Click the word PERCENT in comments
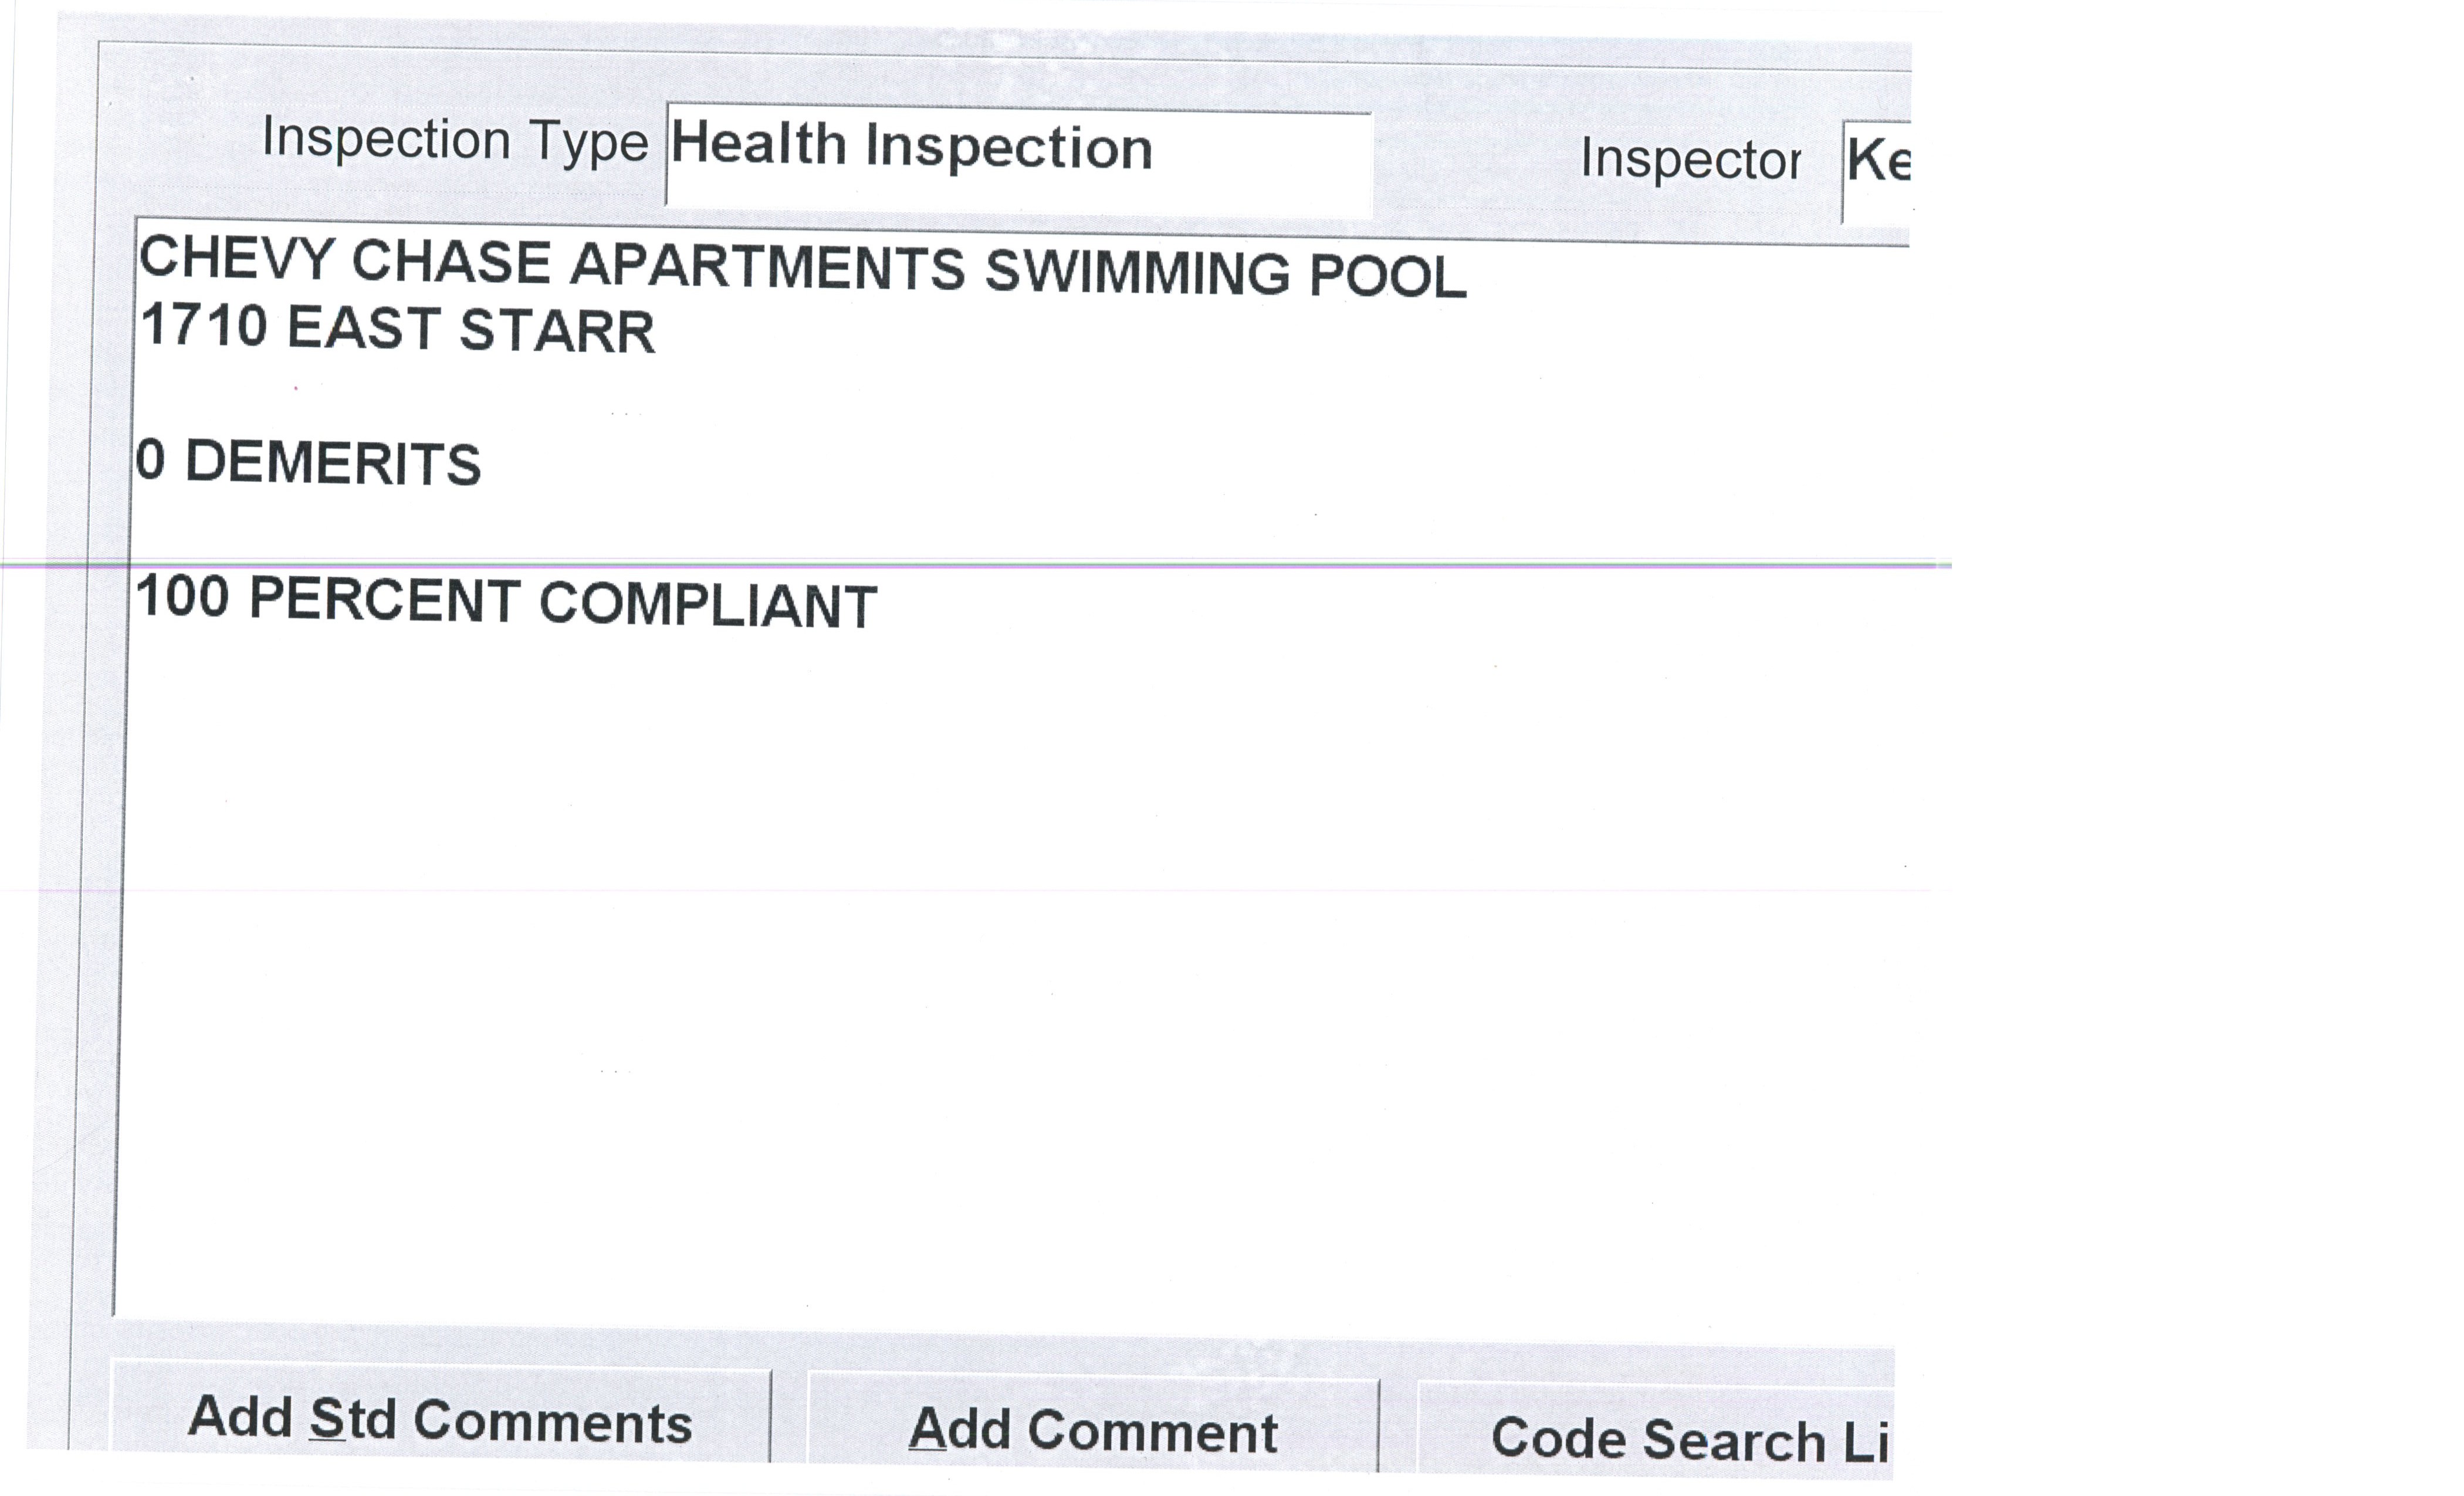The width and height of the screenshot is (2464, 1496). [x=384, y=600]
